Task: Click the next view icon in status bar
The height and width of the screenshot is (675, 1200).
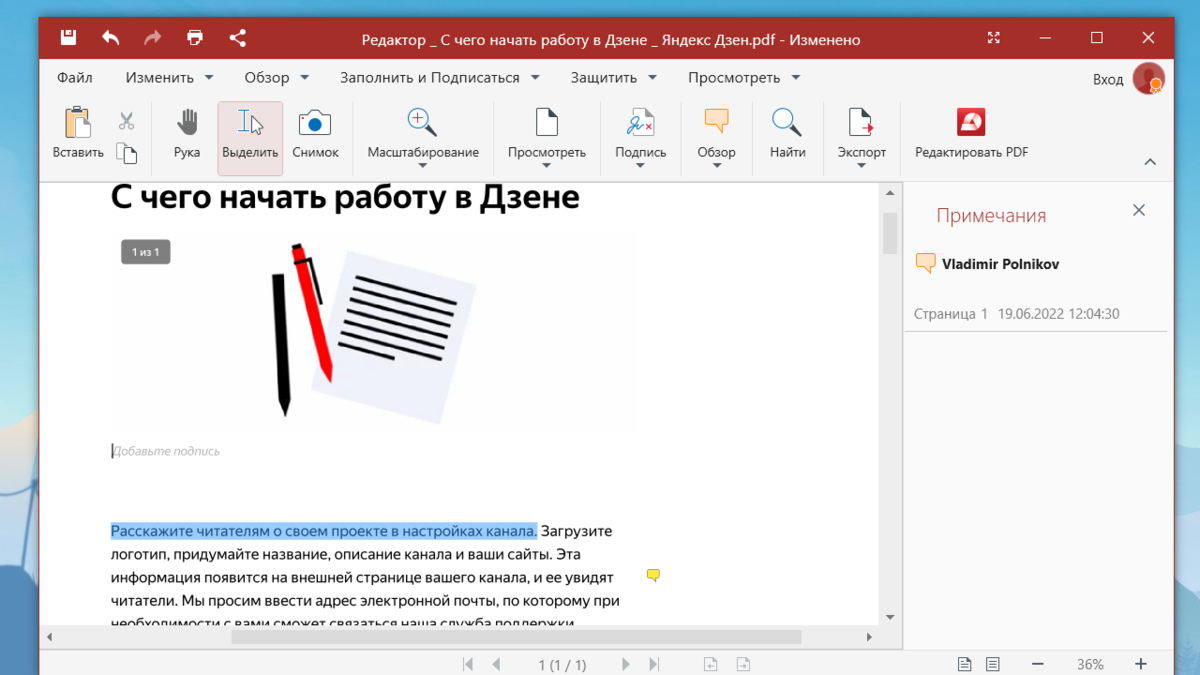Action: [x=743, y=664]
